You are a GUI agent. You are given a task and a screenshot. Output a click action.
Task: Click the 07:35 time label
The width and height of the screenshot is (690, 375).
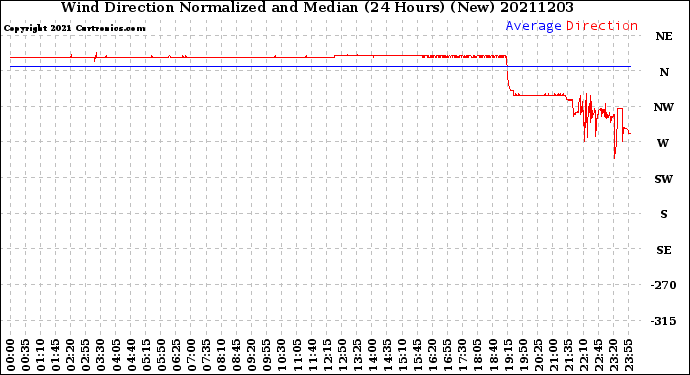(x=206, y=355)
